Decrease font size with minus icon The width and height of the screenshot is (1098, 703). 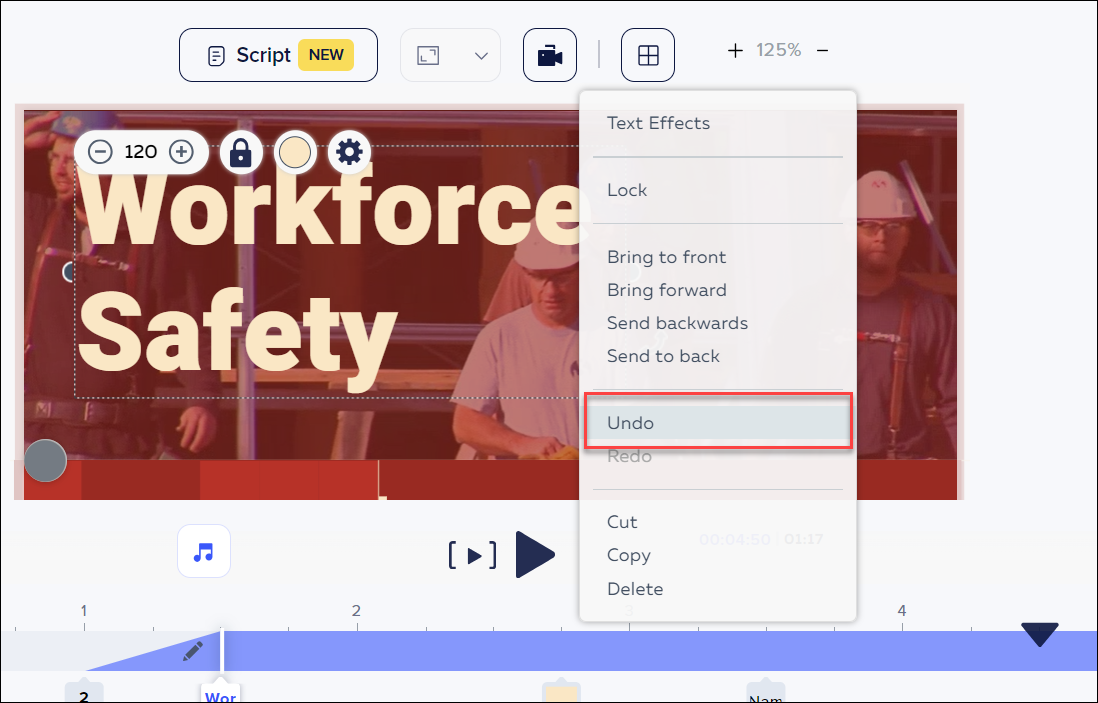100,152
